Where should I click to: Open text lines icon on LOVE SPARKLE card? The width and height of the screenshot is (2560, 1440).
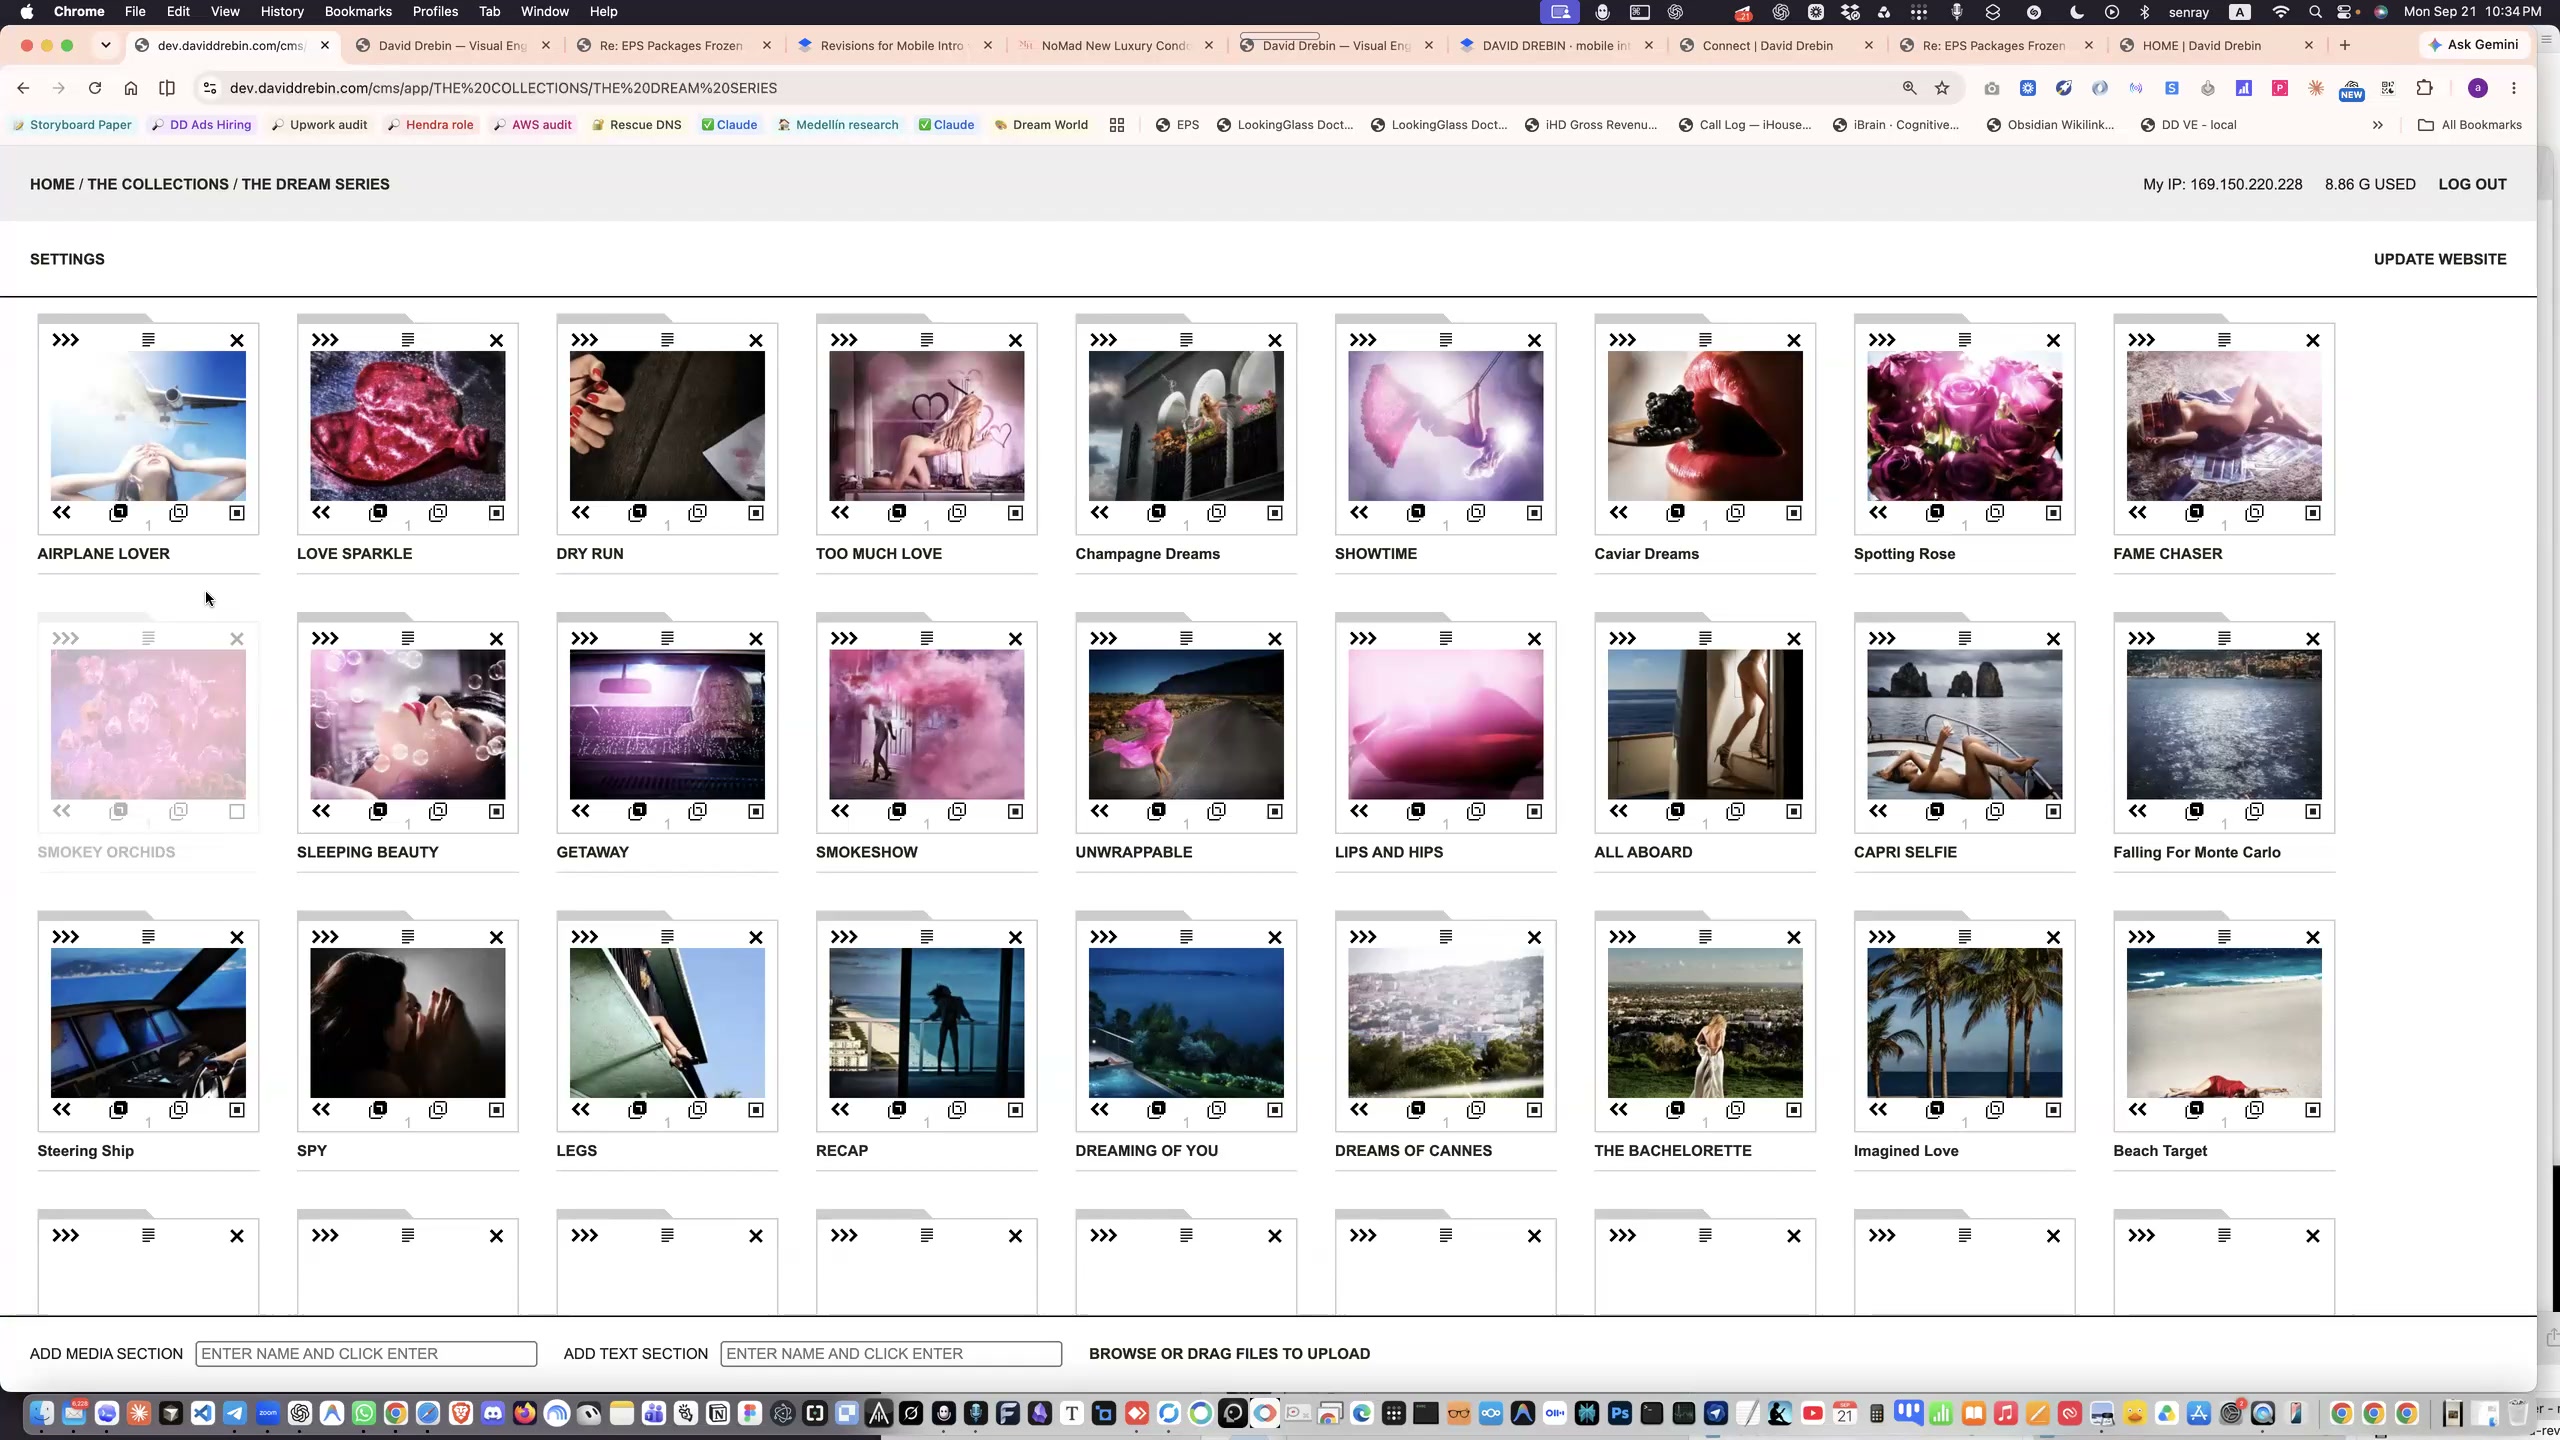coord(408,340)
